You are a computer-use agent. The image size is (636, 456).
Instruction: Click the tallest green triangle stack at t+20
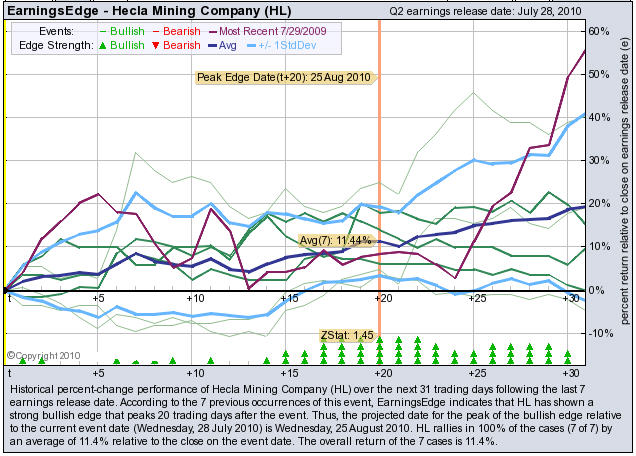(x=380, y=350)
